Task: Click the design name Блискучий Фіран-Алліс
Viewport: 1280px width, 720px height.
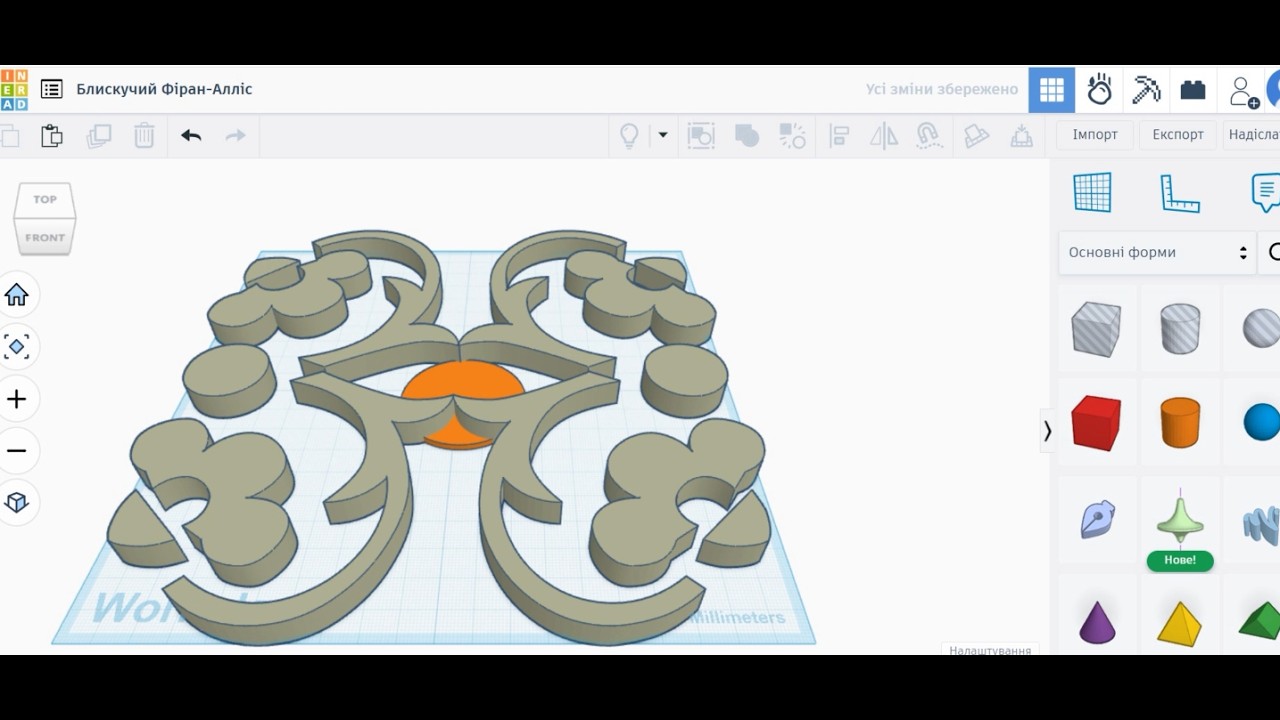Action: (164, 89)
